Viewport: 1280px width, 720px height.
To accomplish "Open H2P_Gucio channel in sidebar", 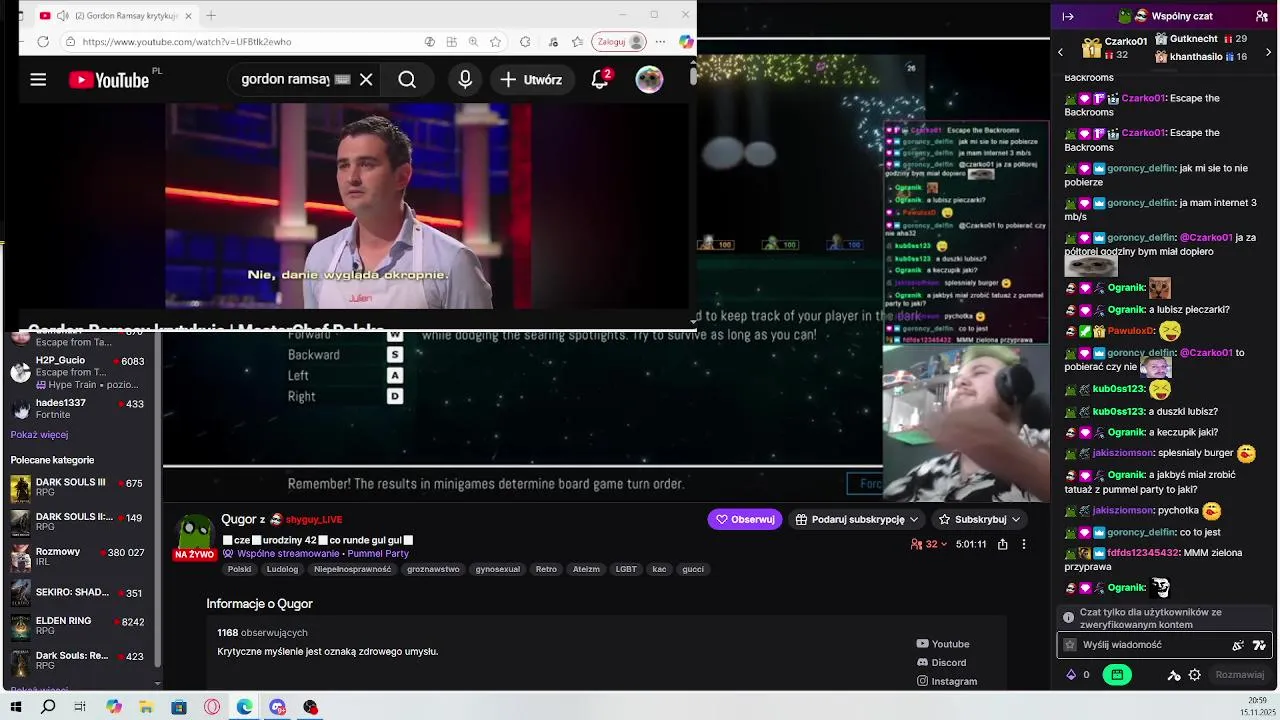I will tap(78, 372).
